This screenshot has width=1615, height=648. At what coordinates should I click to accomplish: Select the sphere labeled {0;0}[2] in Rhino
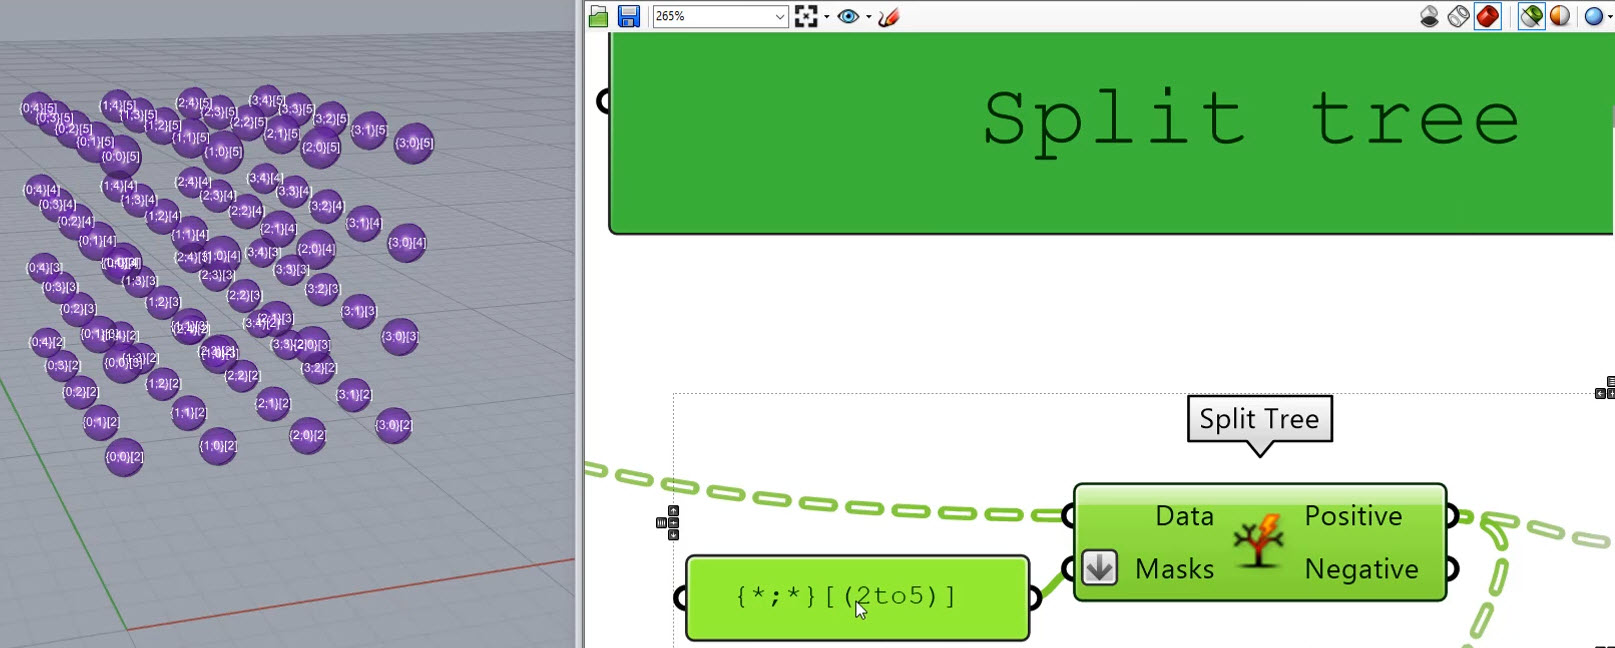click(x=124, y=457)
